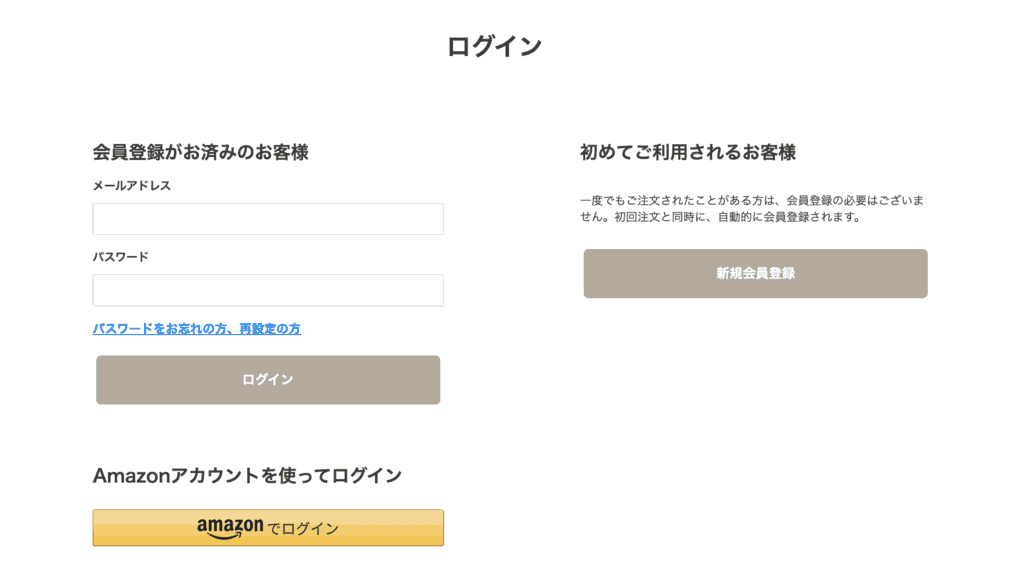Click the Amazonアカウントを使ってログイン heading

point(247,476)
